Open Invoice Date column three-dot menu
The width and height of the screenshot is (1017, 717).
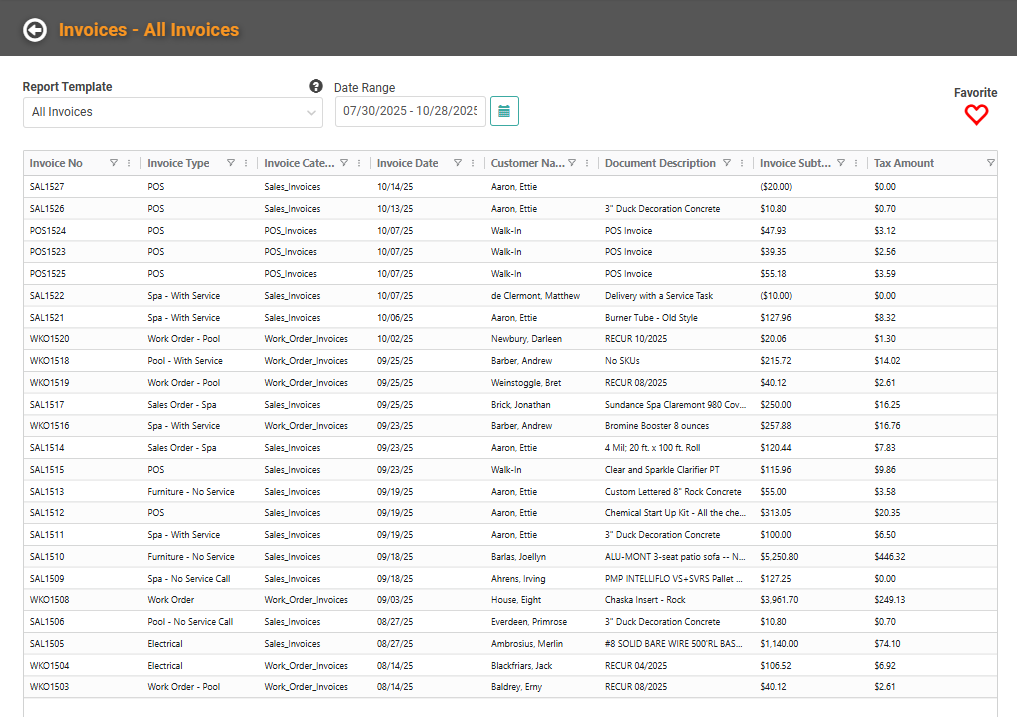pyautogui.click(x=473, y=163)
